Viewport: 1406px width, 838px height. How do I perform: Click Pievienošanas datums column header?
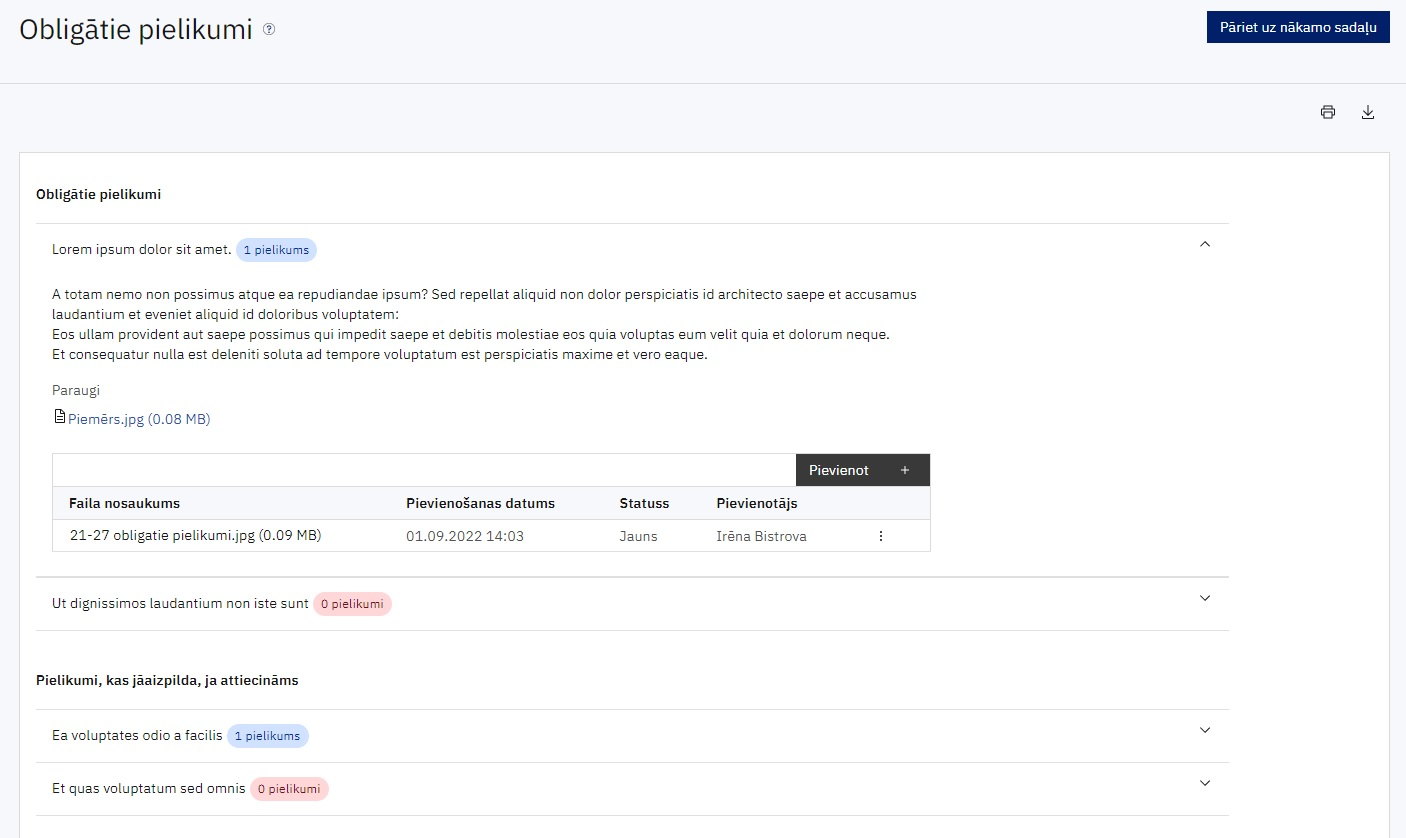(x=480, y=503)
